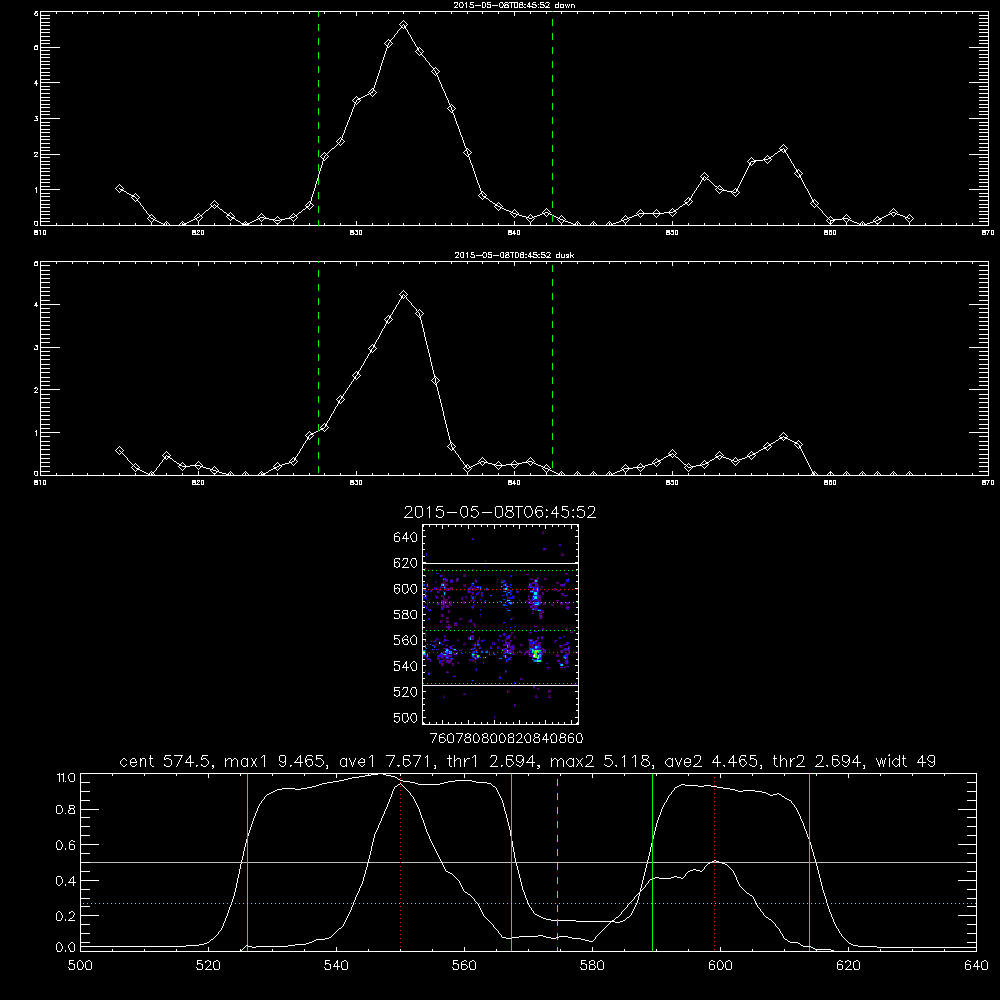Click the heatmap title 2015-05-08T06:45:52
The image size is (1000, 1000).
[x=500, y=512]
